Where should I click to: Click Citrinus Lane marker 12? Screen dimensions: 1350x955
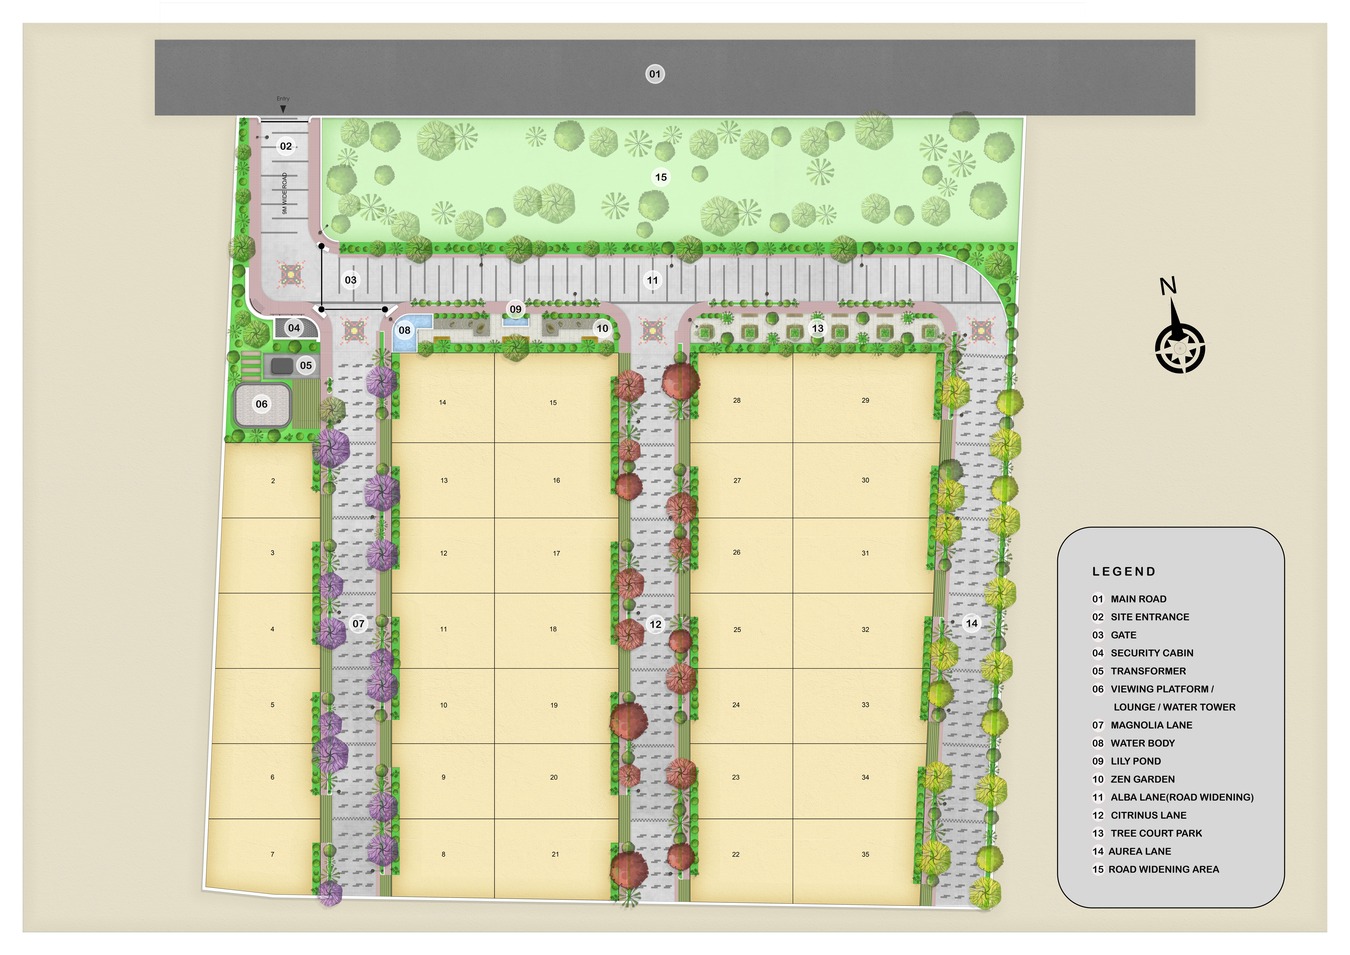pos(655,625)
